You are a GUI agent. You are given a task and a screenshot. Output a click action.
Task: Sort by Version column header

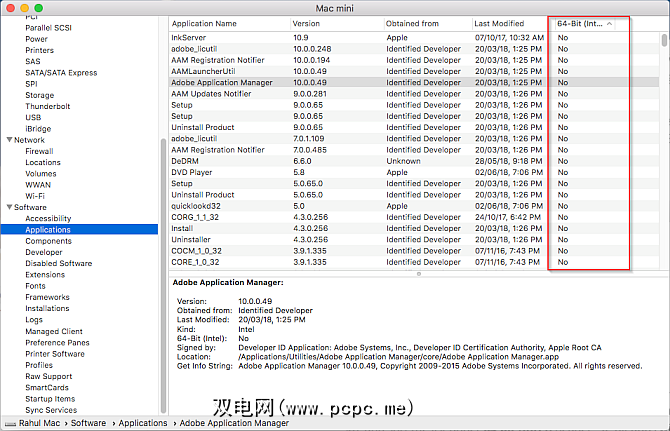tap(306, 23)
